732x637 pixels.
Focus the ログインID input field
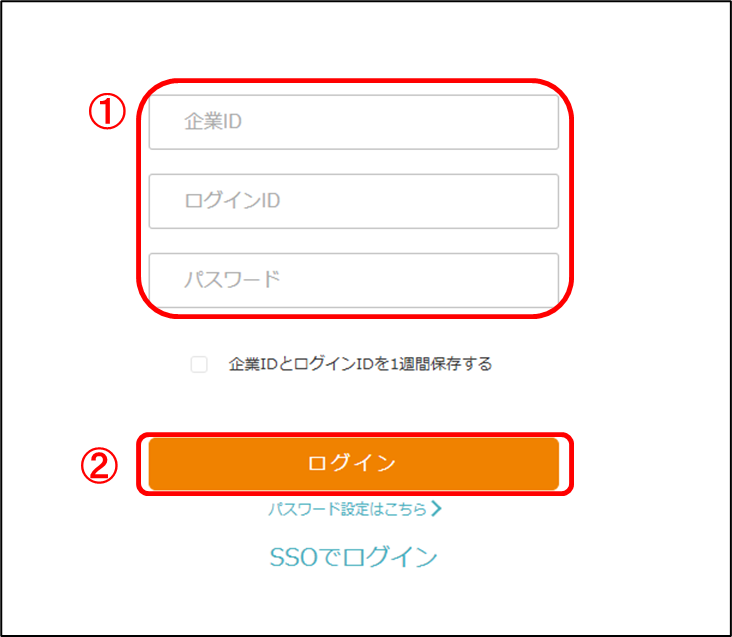[x=354, y=202]
